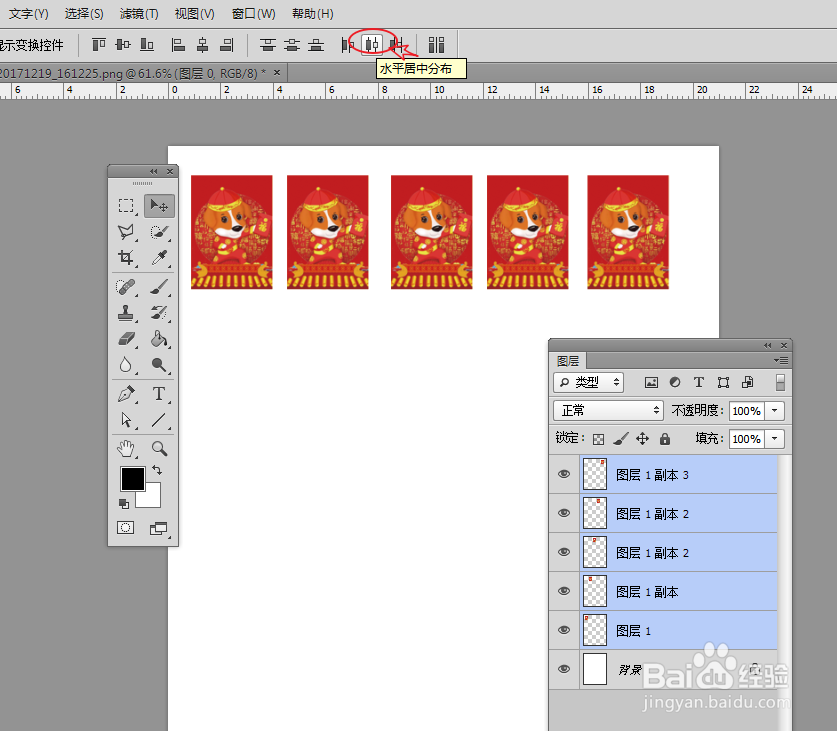This screenshot has width=837, height=731.
Task: Select the Clone Stamp tool
Action: pyautogui.click(x=126, y=312)
